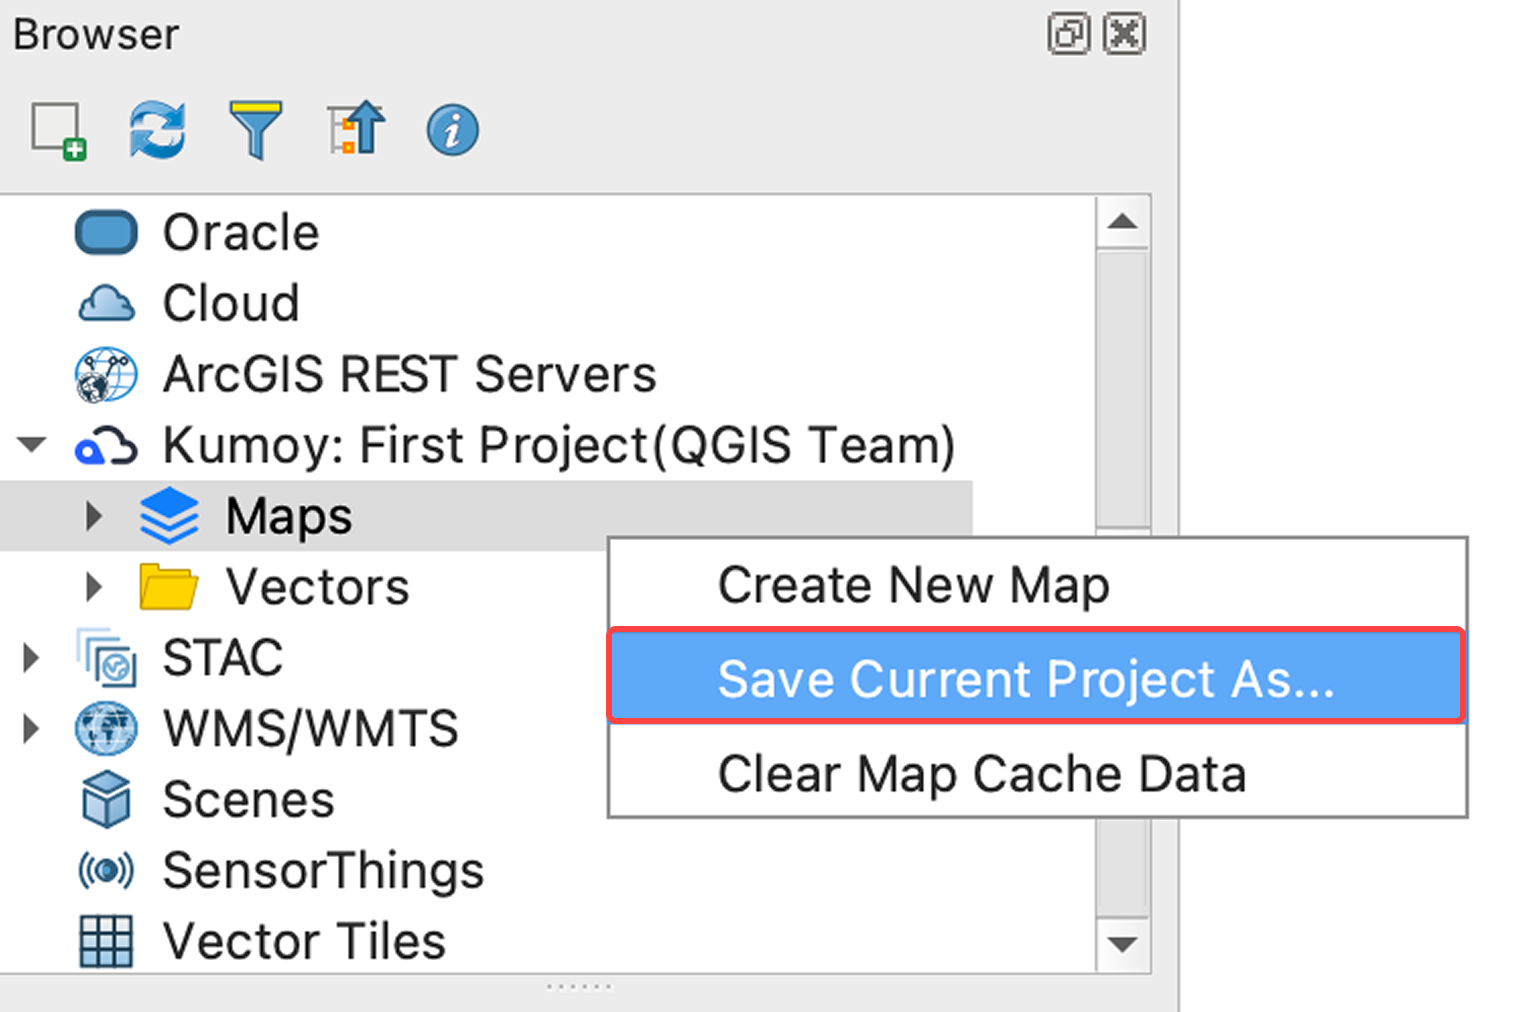Select the SensorThings icon
Image resolution: width=1540 pixels, height=1012 pixels.
pyautogui.click(x=105, y=869)
